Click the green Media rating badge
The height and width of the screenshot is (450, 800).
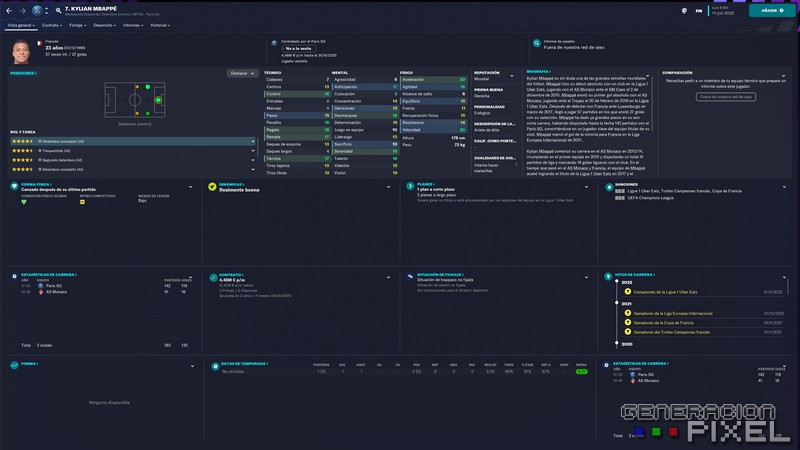581,371
